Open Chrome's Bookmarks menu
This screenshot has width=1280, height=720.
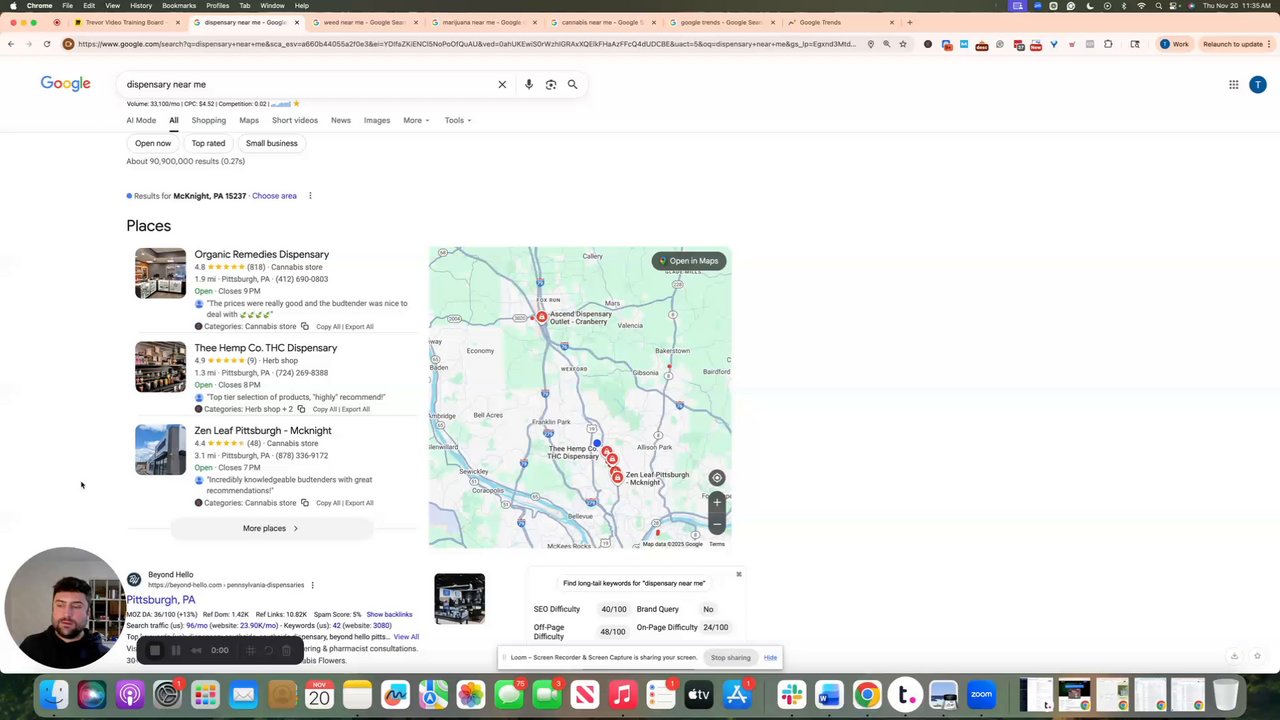tap(179, 5)
